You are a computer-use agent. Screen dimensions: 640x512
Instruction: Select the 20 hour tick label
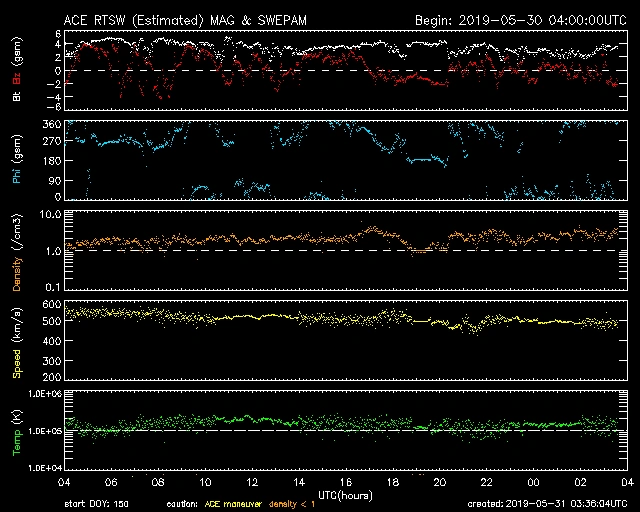tap(439, 482)
